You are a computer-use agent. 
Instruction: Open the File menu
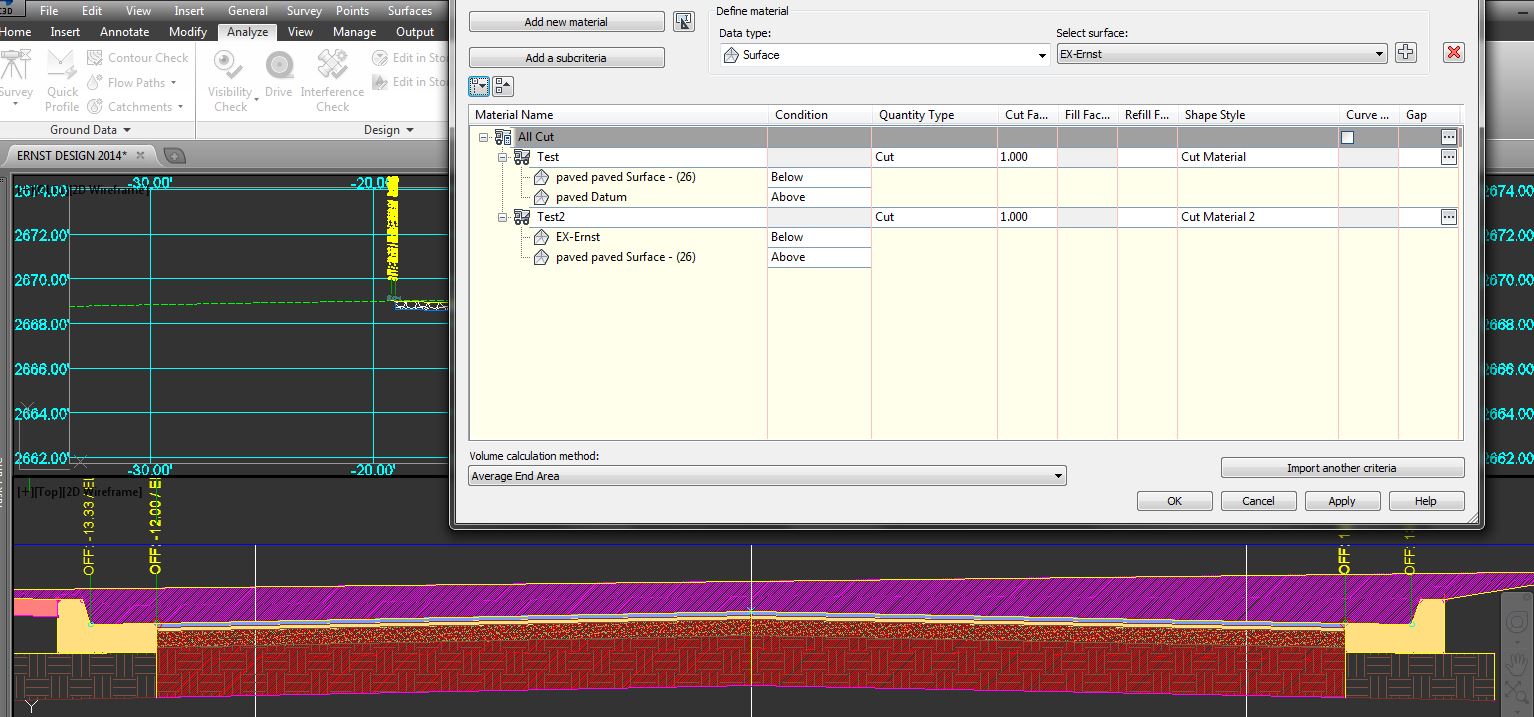[x=48, y=11]
